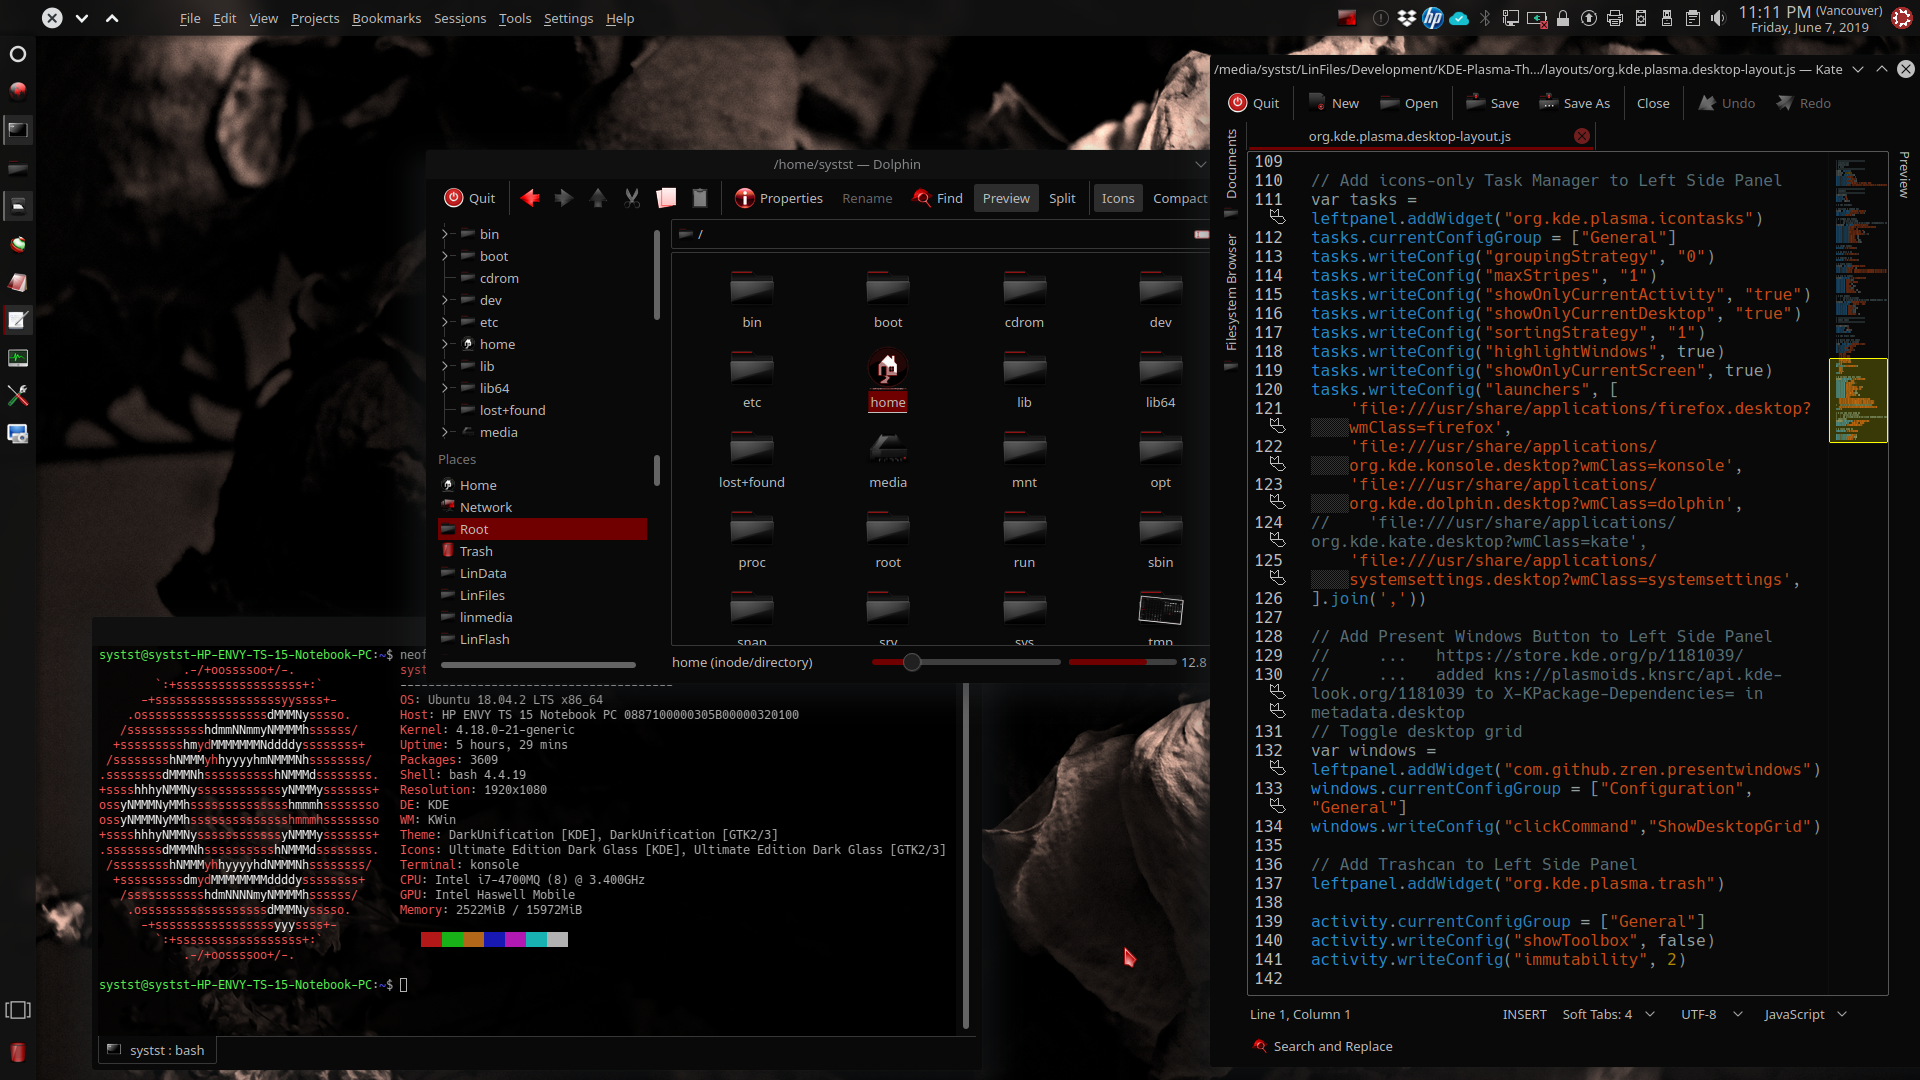
Task: Open the Projects menu
Action: [x=315, y=18]
